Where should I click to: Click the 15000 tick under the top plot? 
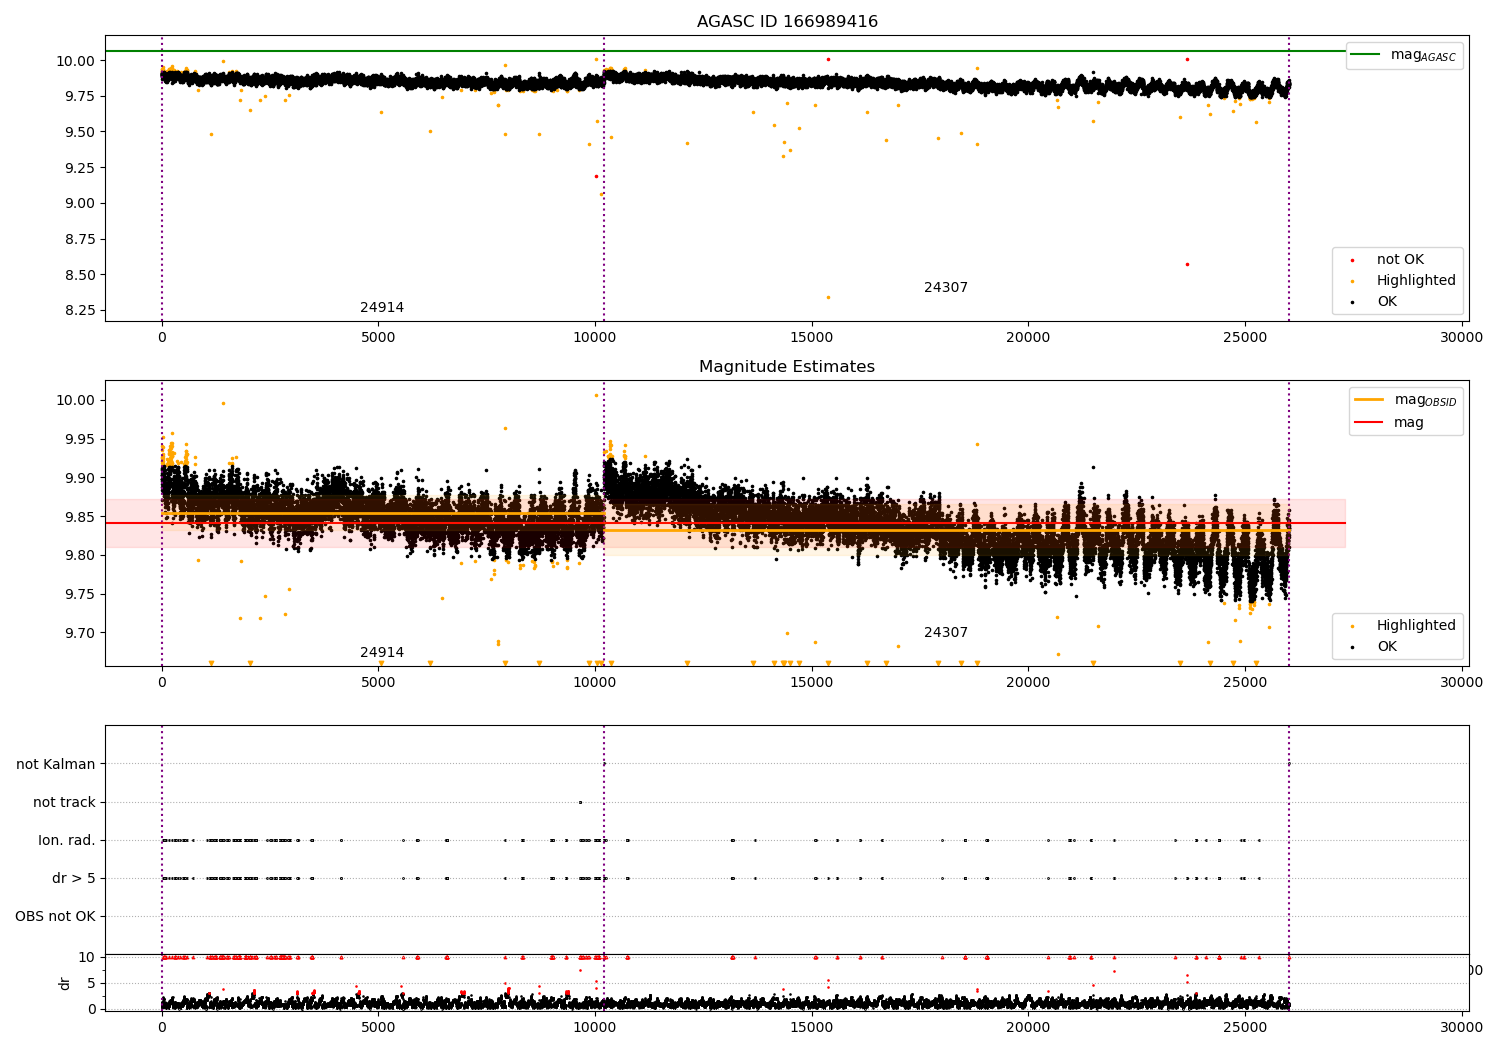tap(811, 338)
